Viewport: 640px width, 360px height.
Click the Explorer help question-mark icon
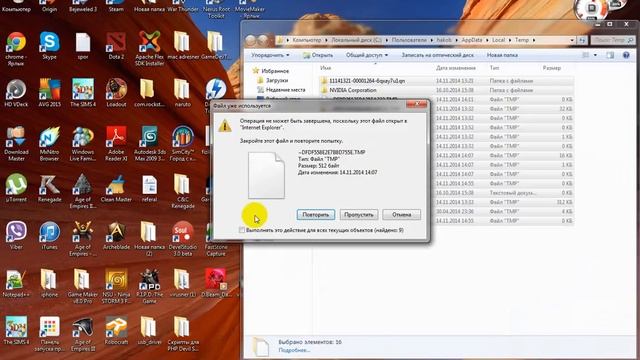(626, 55)
